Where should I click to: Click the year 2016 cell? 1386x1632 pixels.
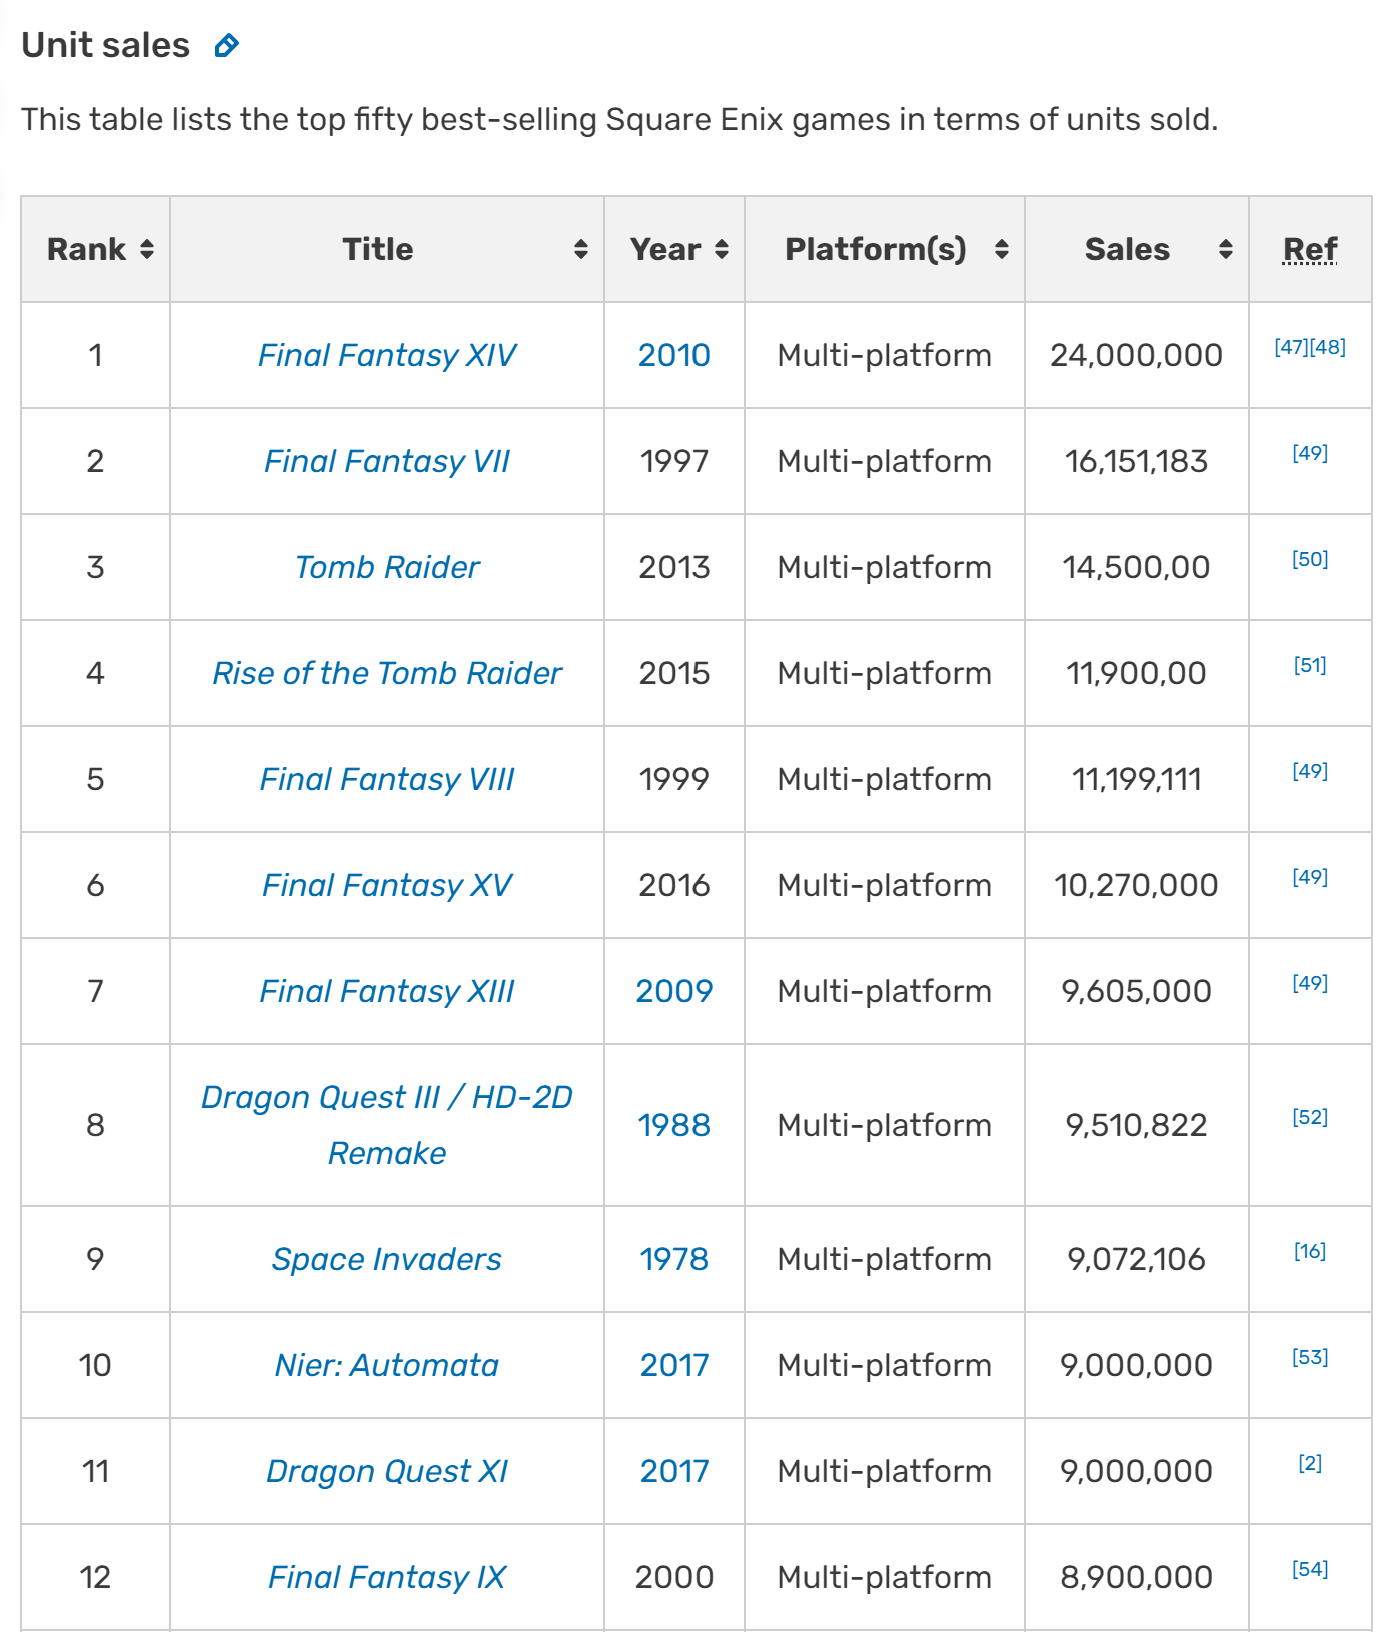coord(674,885)
